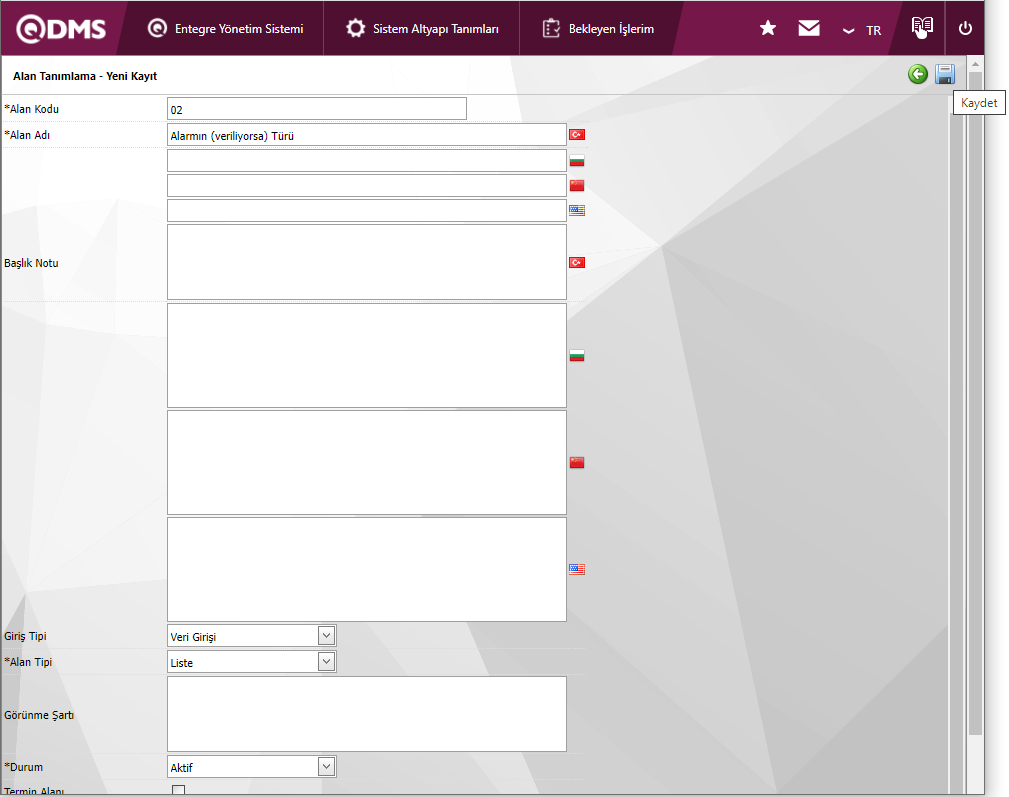Focus the Alan Adı Turkish input field
The width and height of the screenshot is (1009, 797).
click(367, 135)
